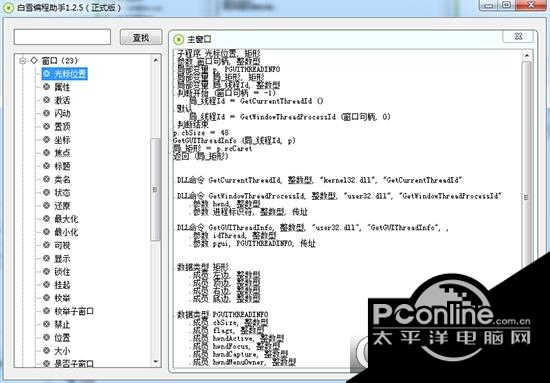Image resolution: width=550 pixels, height=383 pixels.
Task: Click the icon beside 类名
Action: (47, 179)
